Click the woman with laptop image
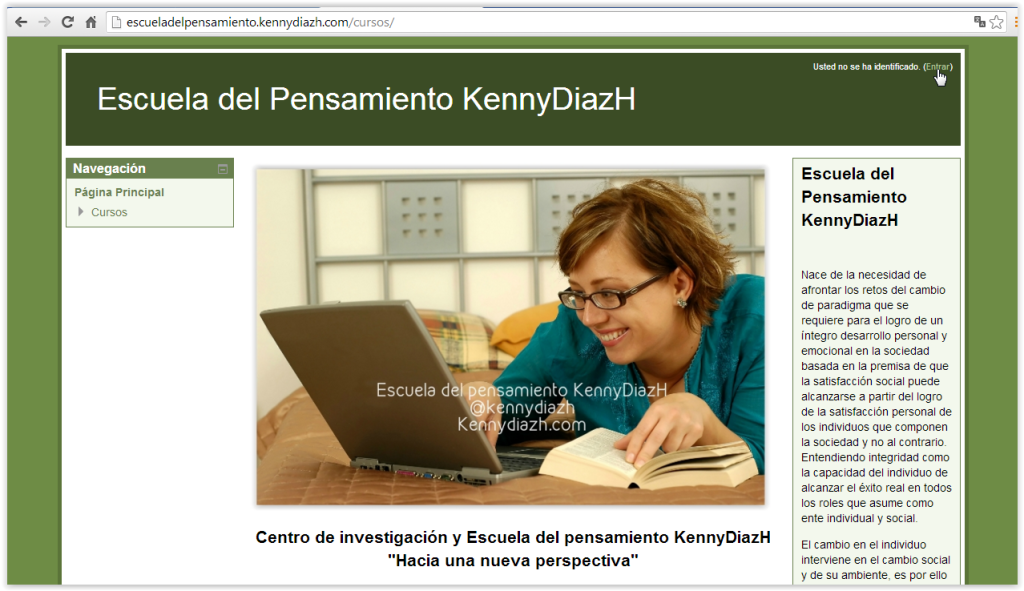This screenshot has width=1024, height=591. [x=510, y=336]
